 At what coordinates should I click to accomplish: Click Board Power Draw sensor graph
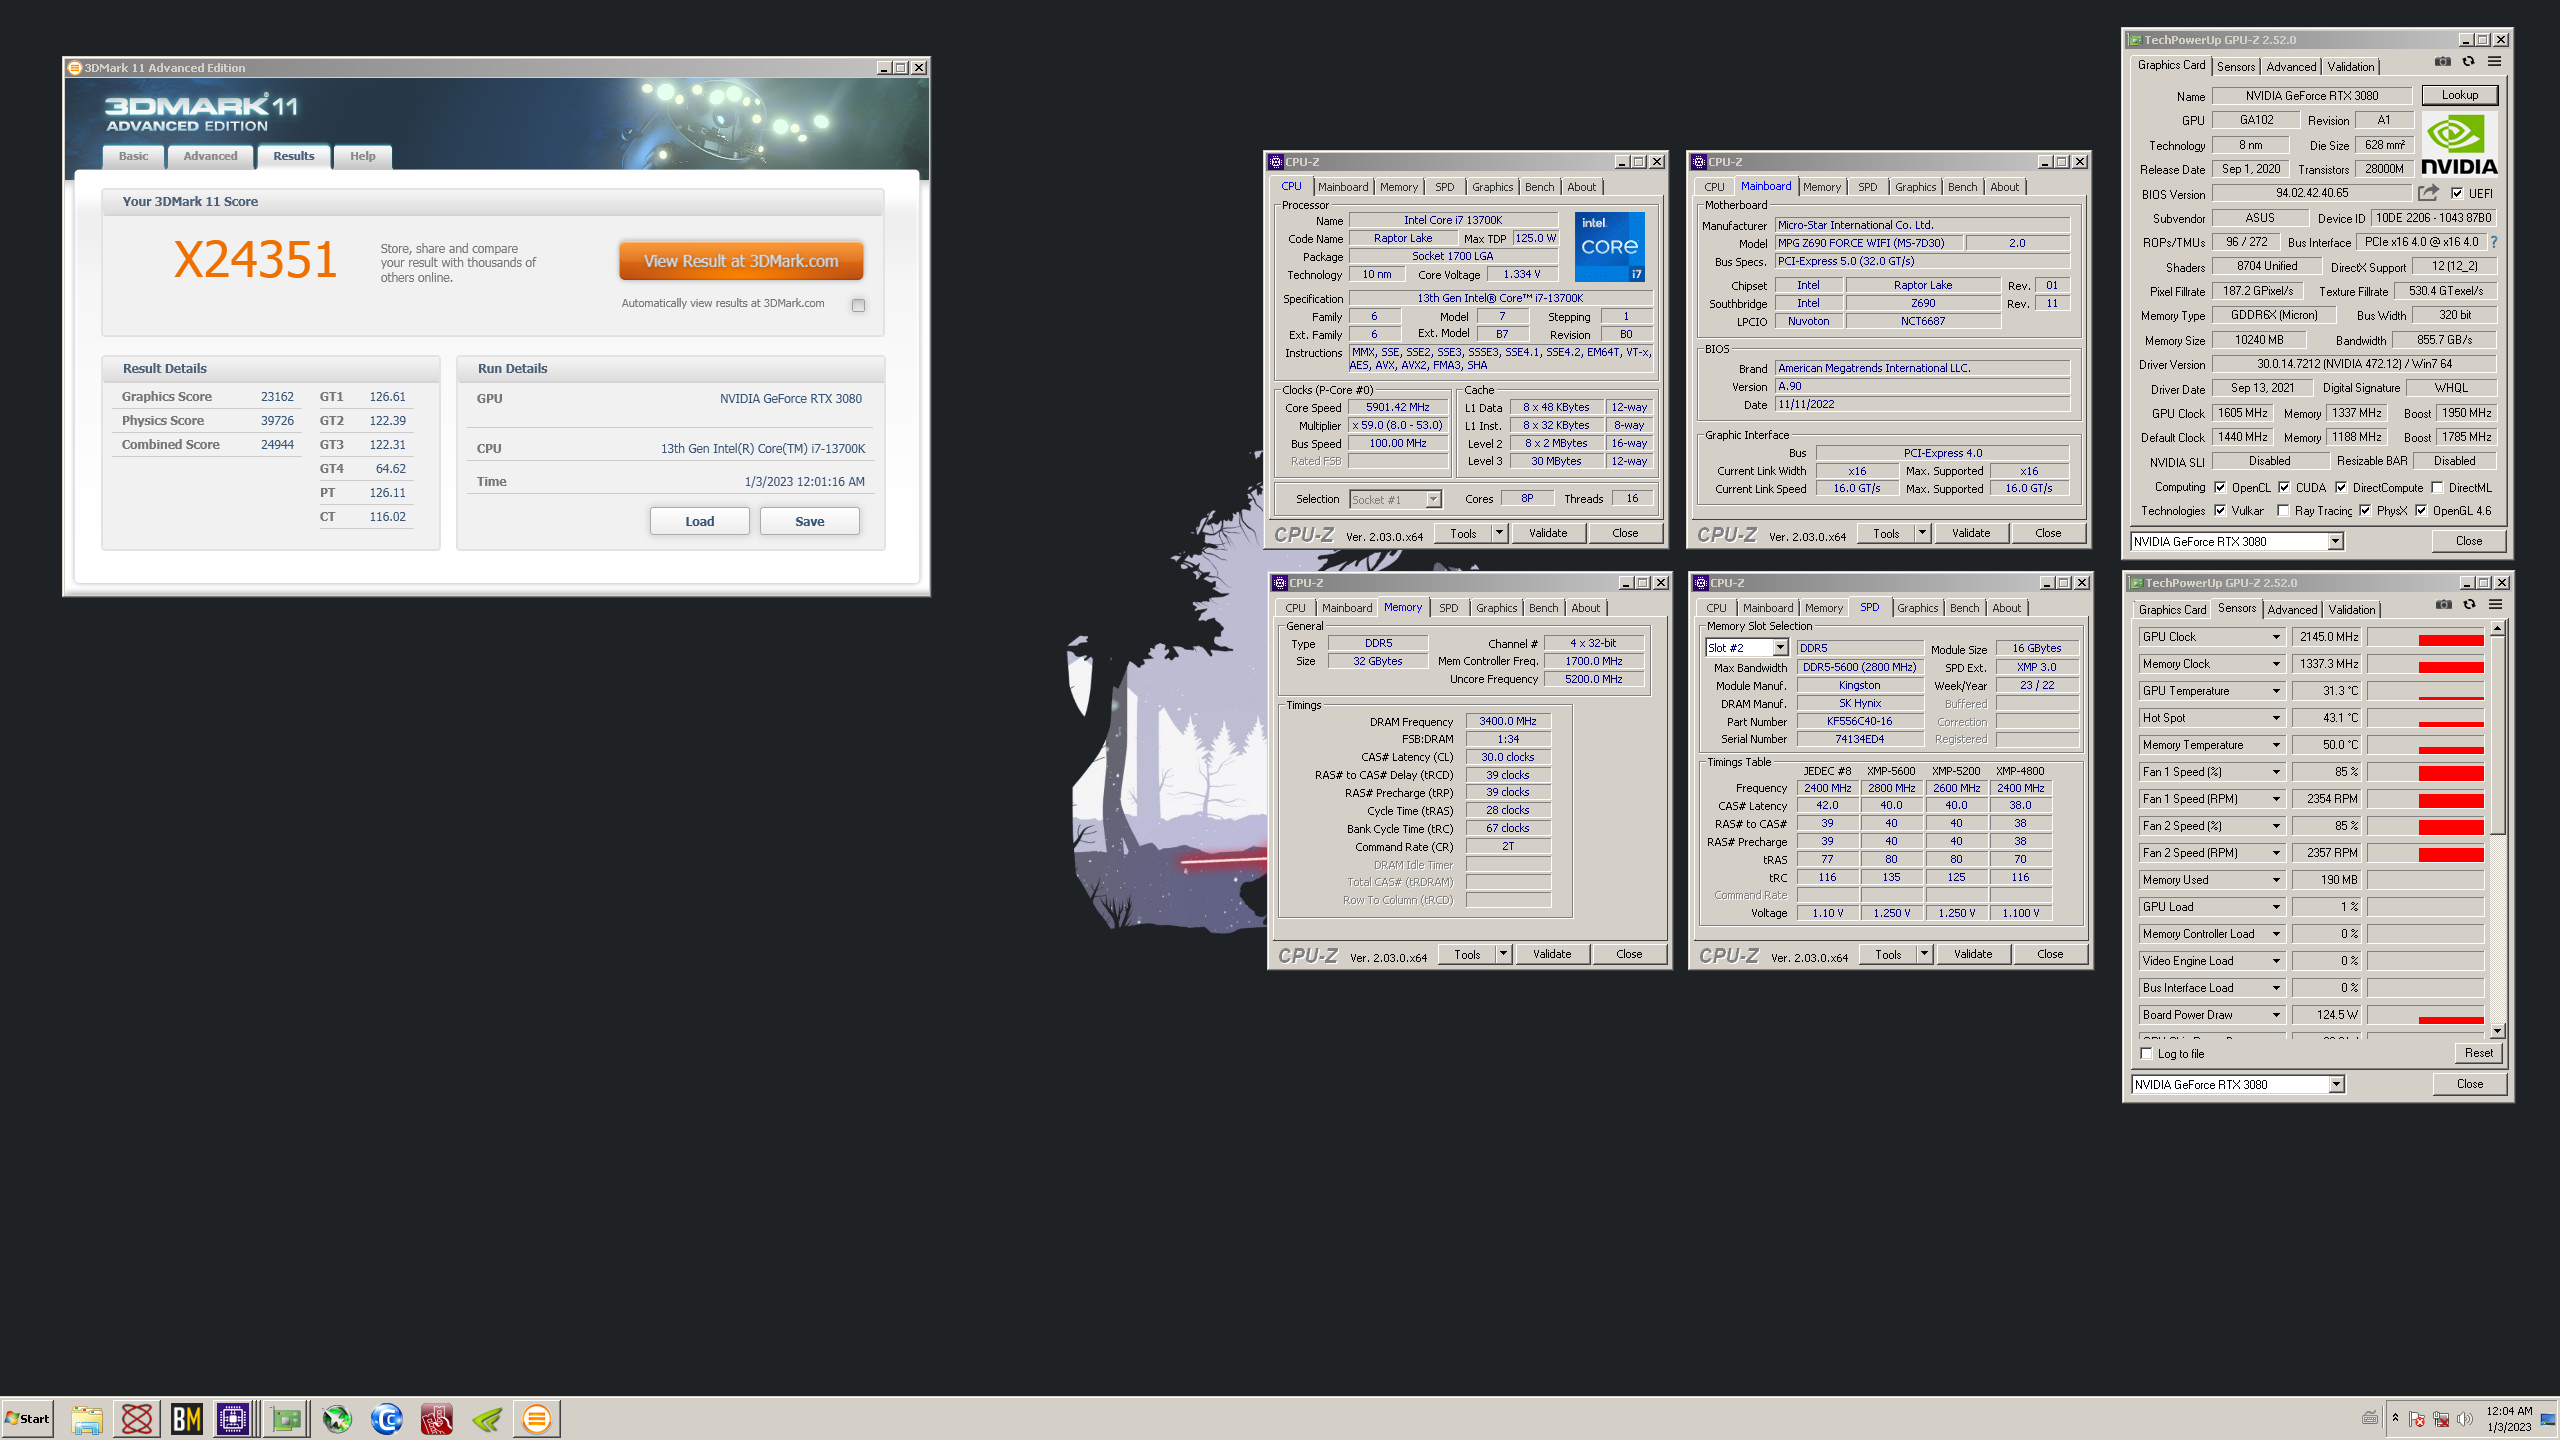pyautogui.click(x=2425, y=1015)
